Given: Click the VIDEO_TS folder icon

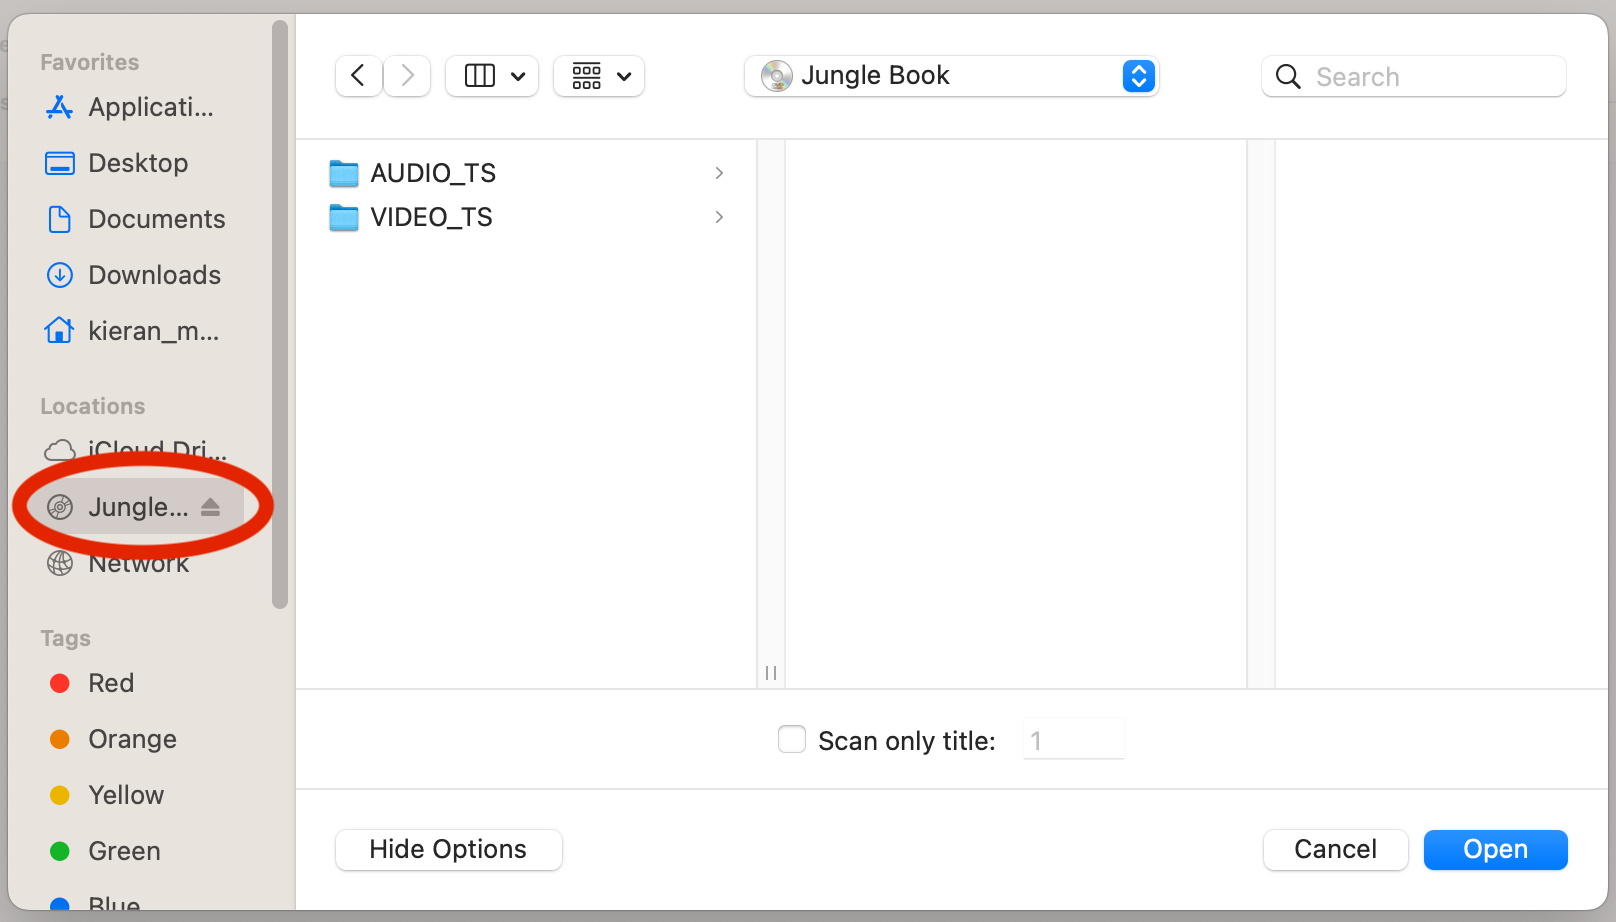Looking at the screenshot, I should coord(344,217).
